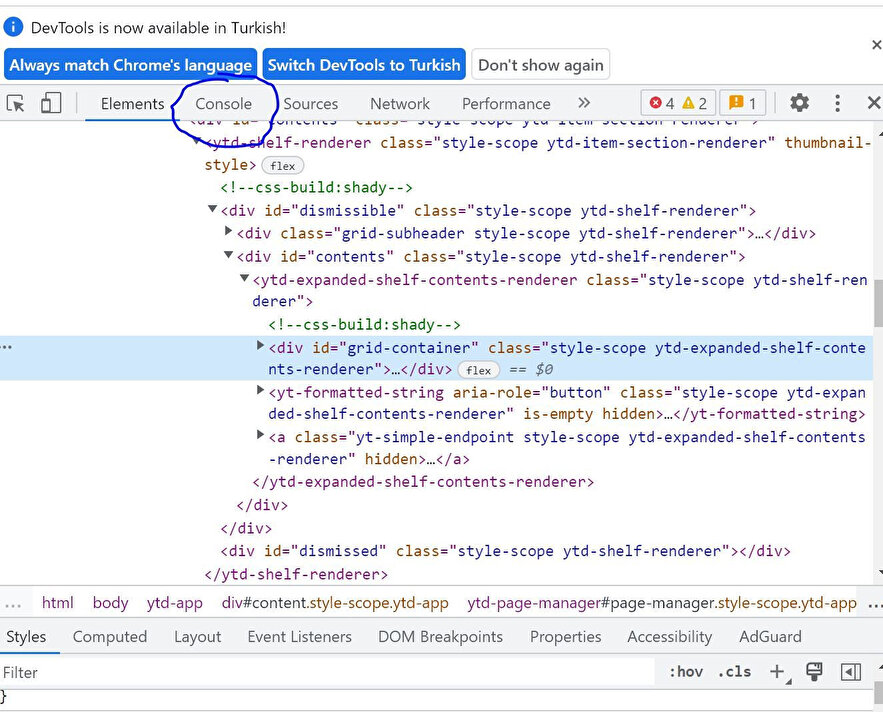Open the Network tab
883x712 pixels.
coord(400,104)
